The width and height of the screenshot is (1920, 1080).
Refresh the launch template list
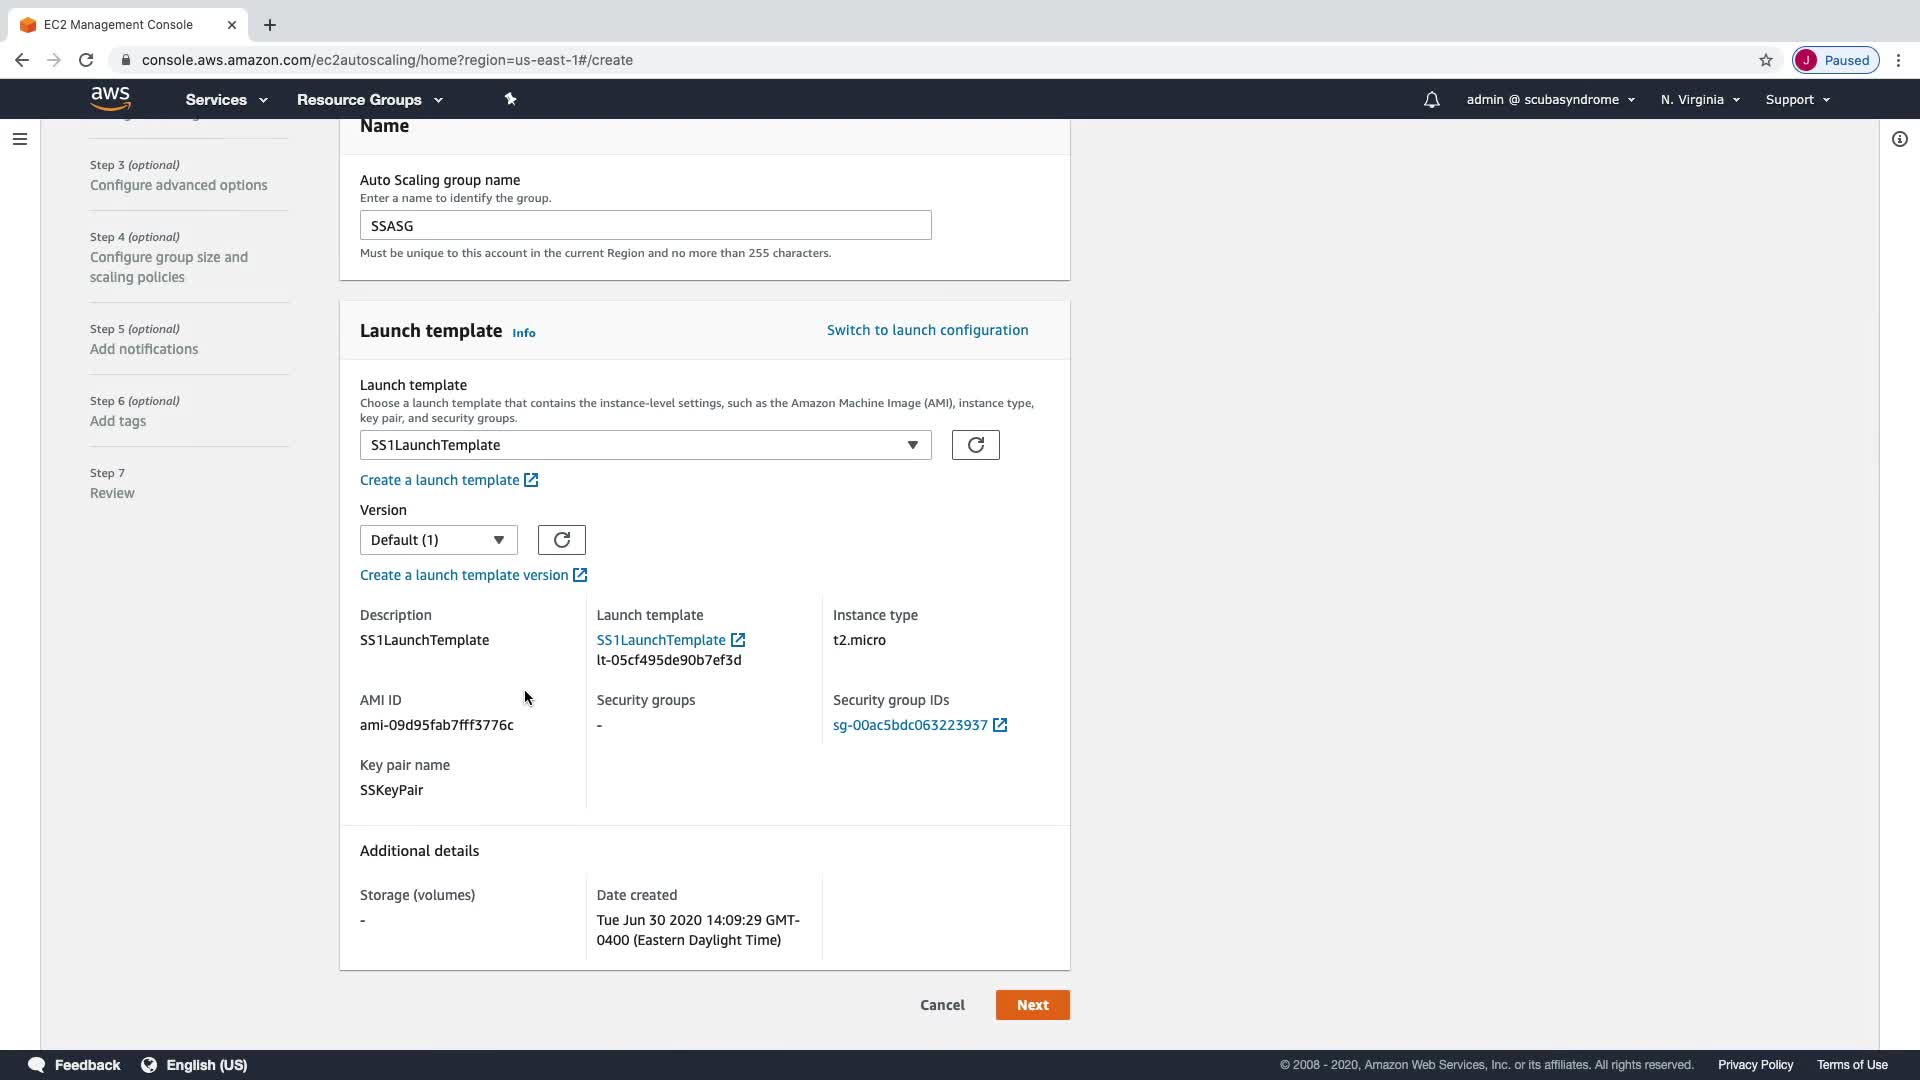click(975, 445)
